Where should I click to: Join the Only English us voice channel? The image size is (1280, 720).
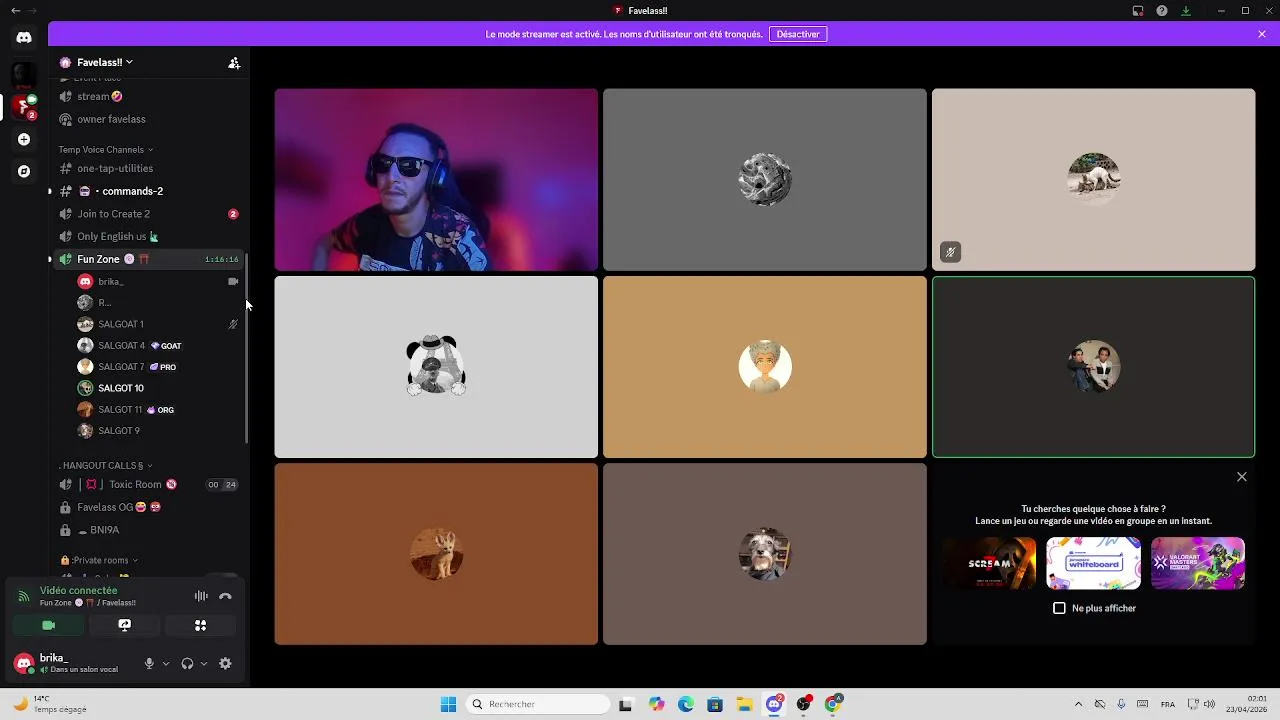tap(148, 236)
